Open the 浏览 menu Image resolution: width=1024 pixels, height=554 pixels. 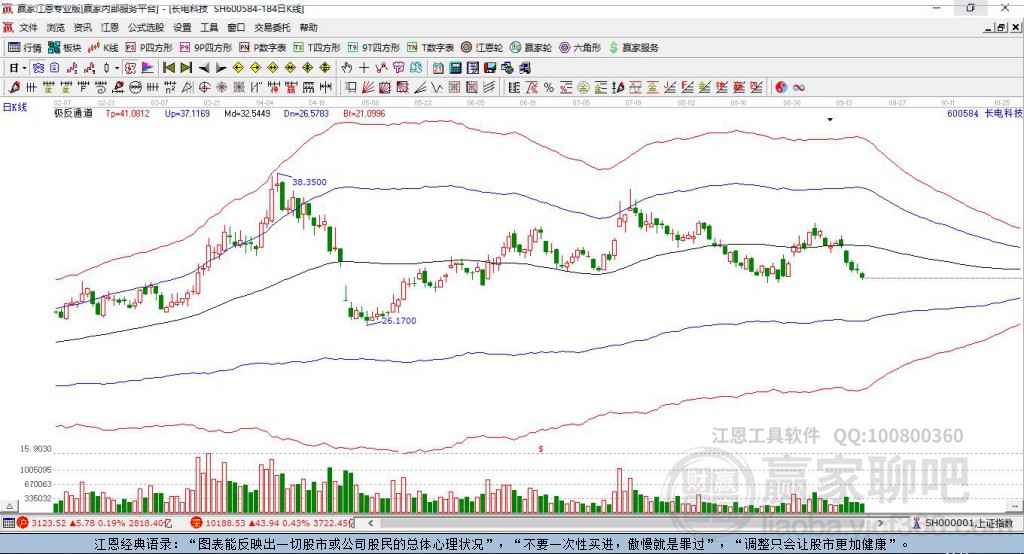pyautogui.click(x=56, y=27)
